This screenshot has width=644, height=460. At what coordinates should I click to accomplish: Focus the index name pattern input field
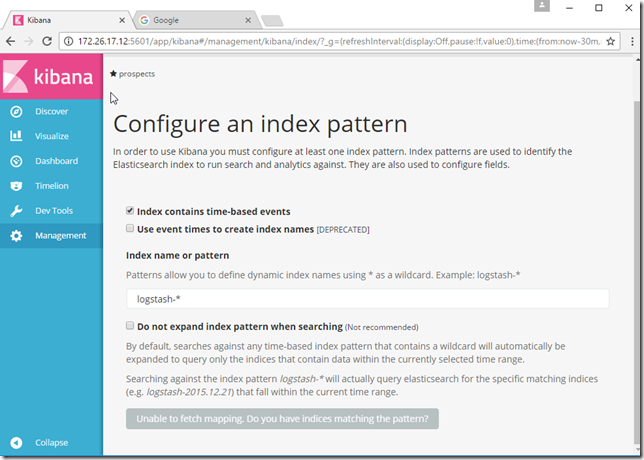click(367, 299)
